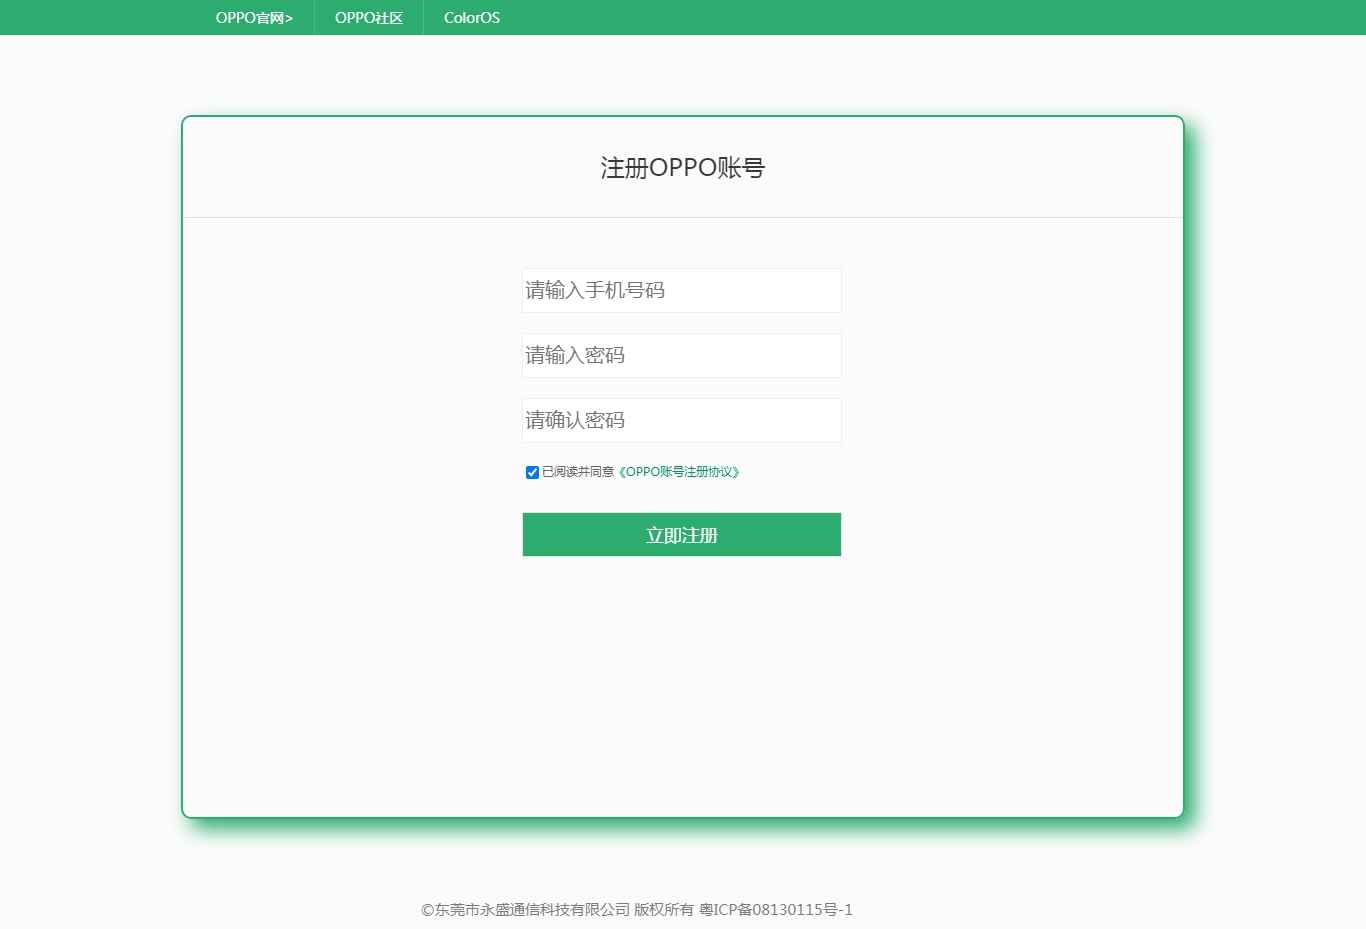Open the 《OPPO账号注册协议》 agreement link
Image resolution: width=1366 pixels, height=929 pixels.
(679, 472)
